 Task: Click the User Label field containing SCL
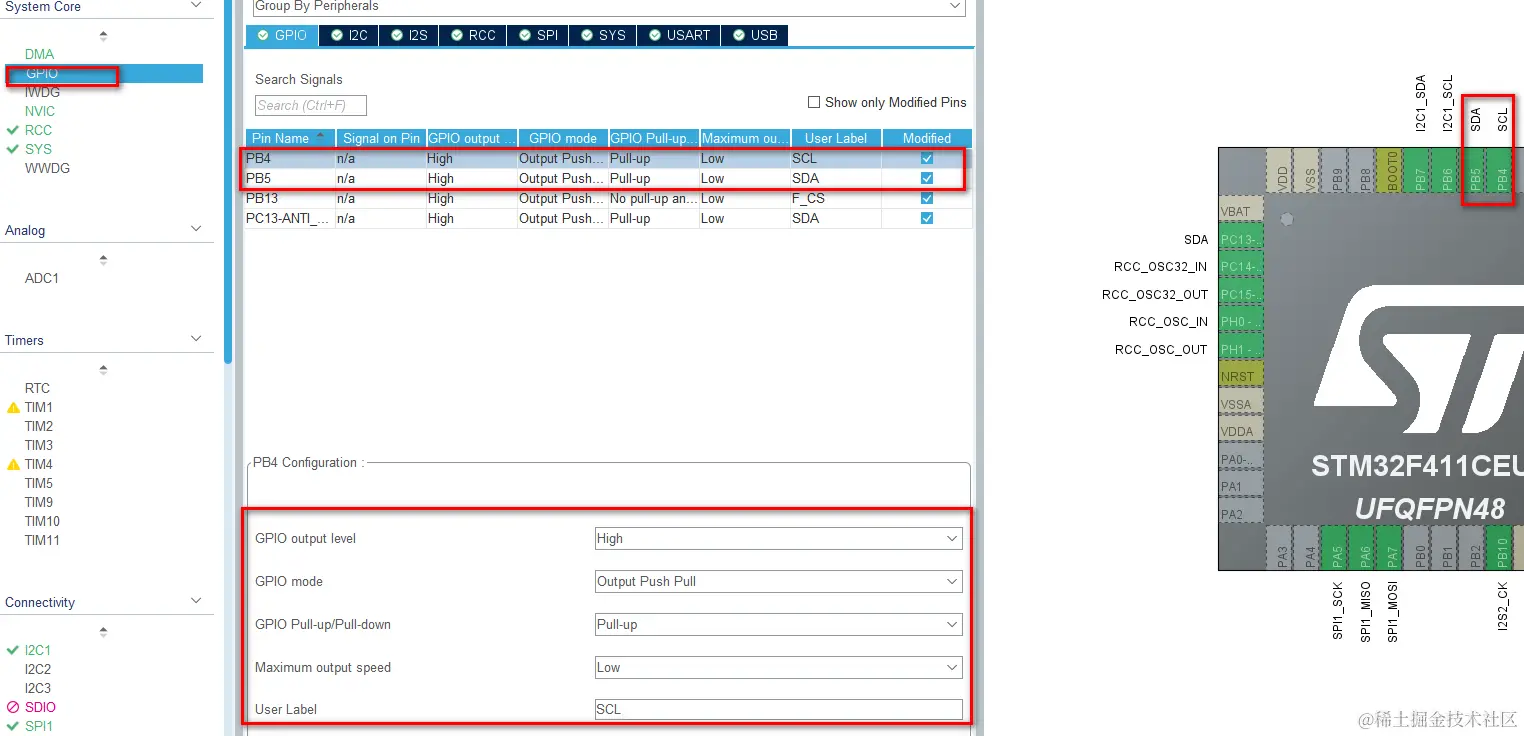pos(778,709)
